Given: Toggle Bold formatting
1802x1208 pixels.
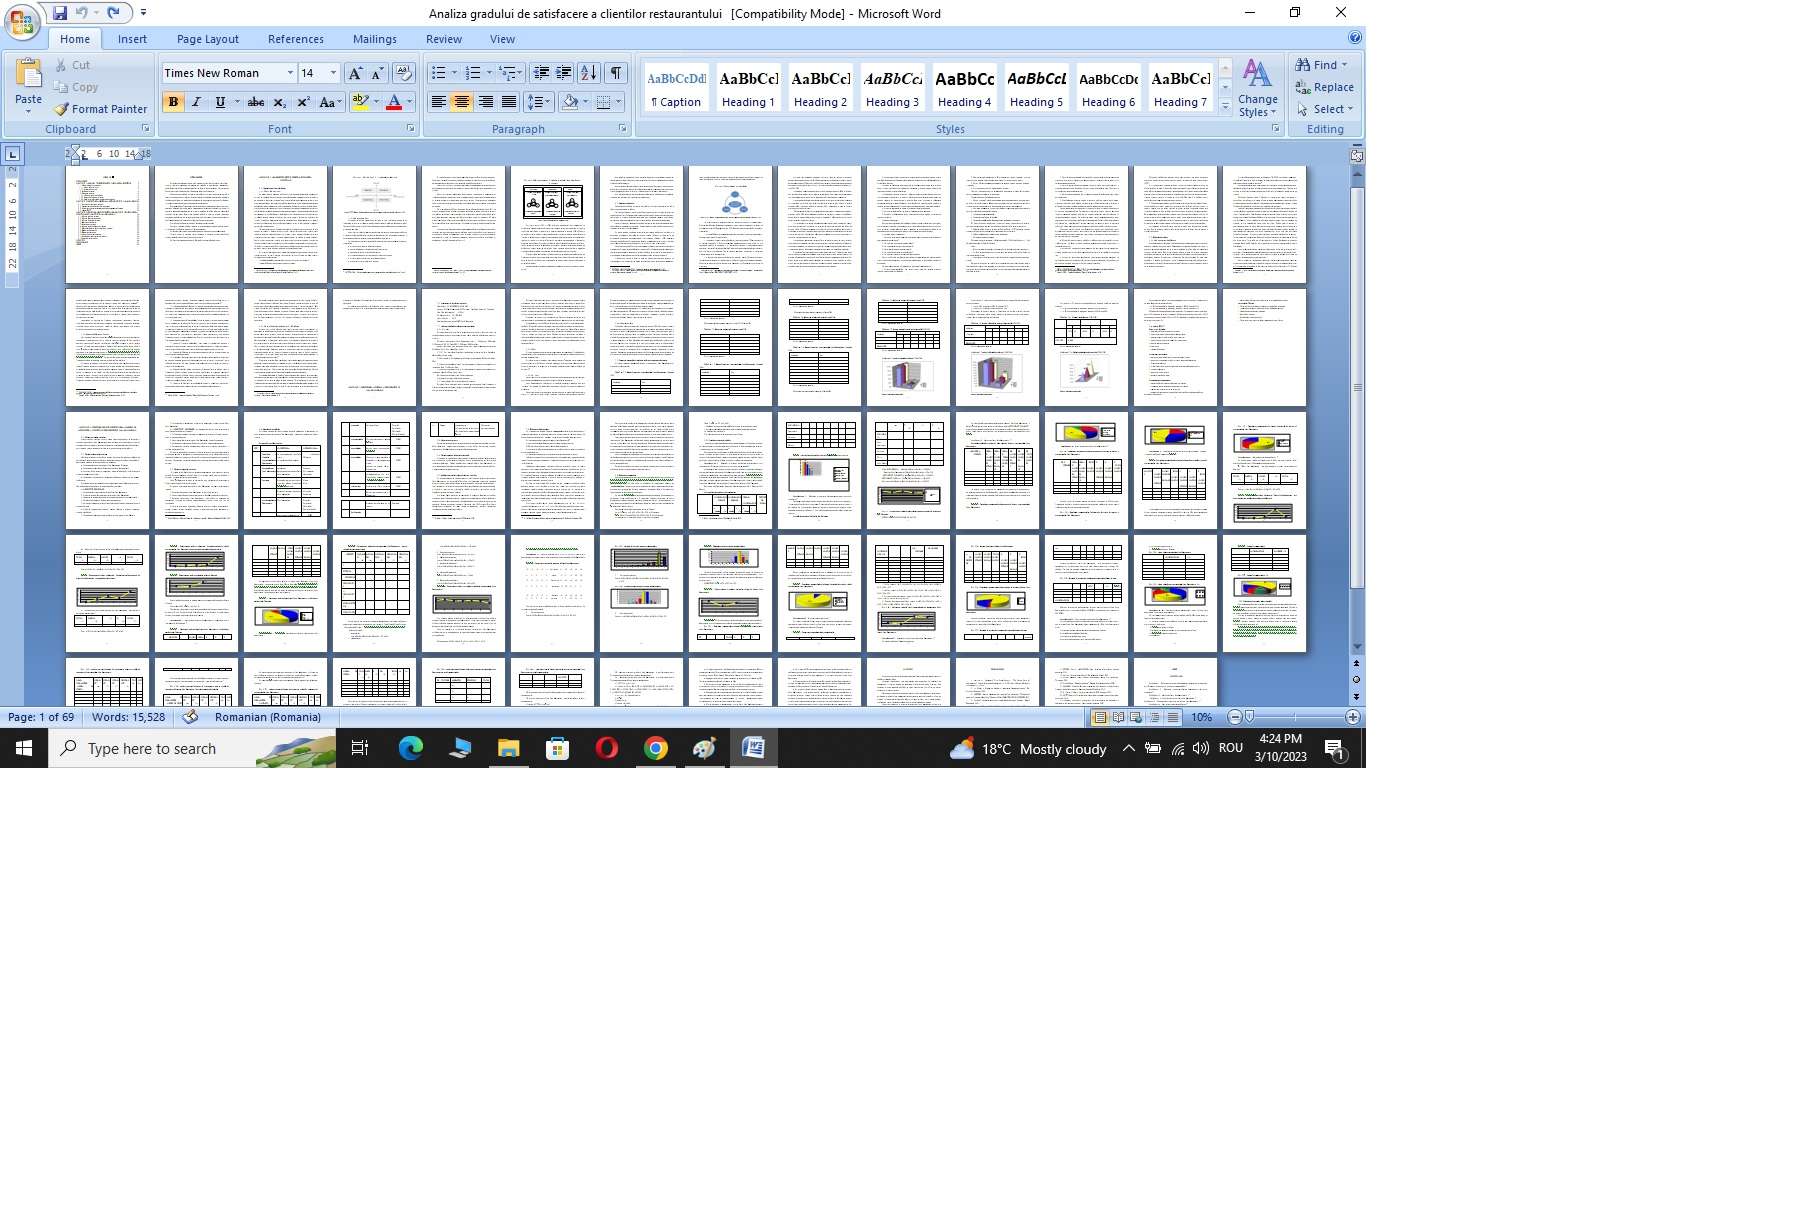Looking at the screenshot, I should 173,102.
